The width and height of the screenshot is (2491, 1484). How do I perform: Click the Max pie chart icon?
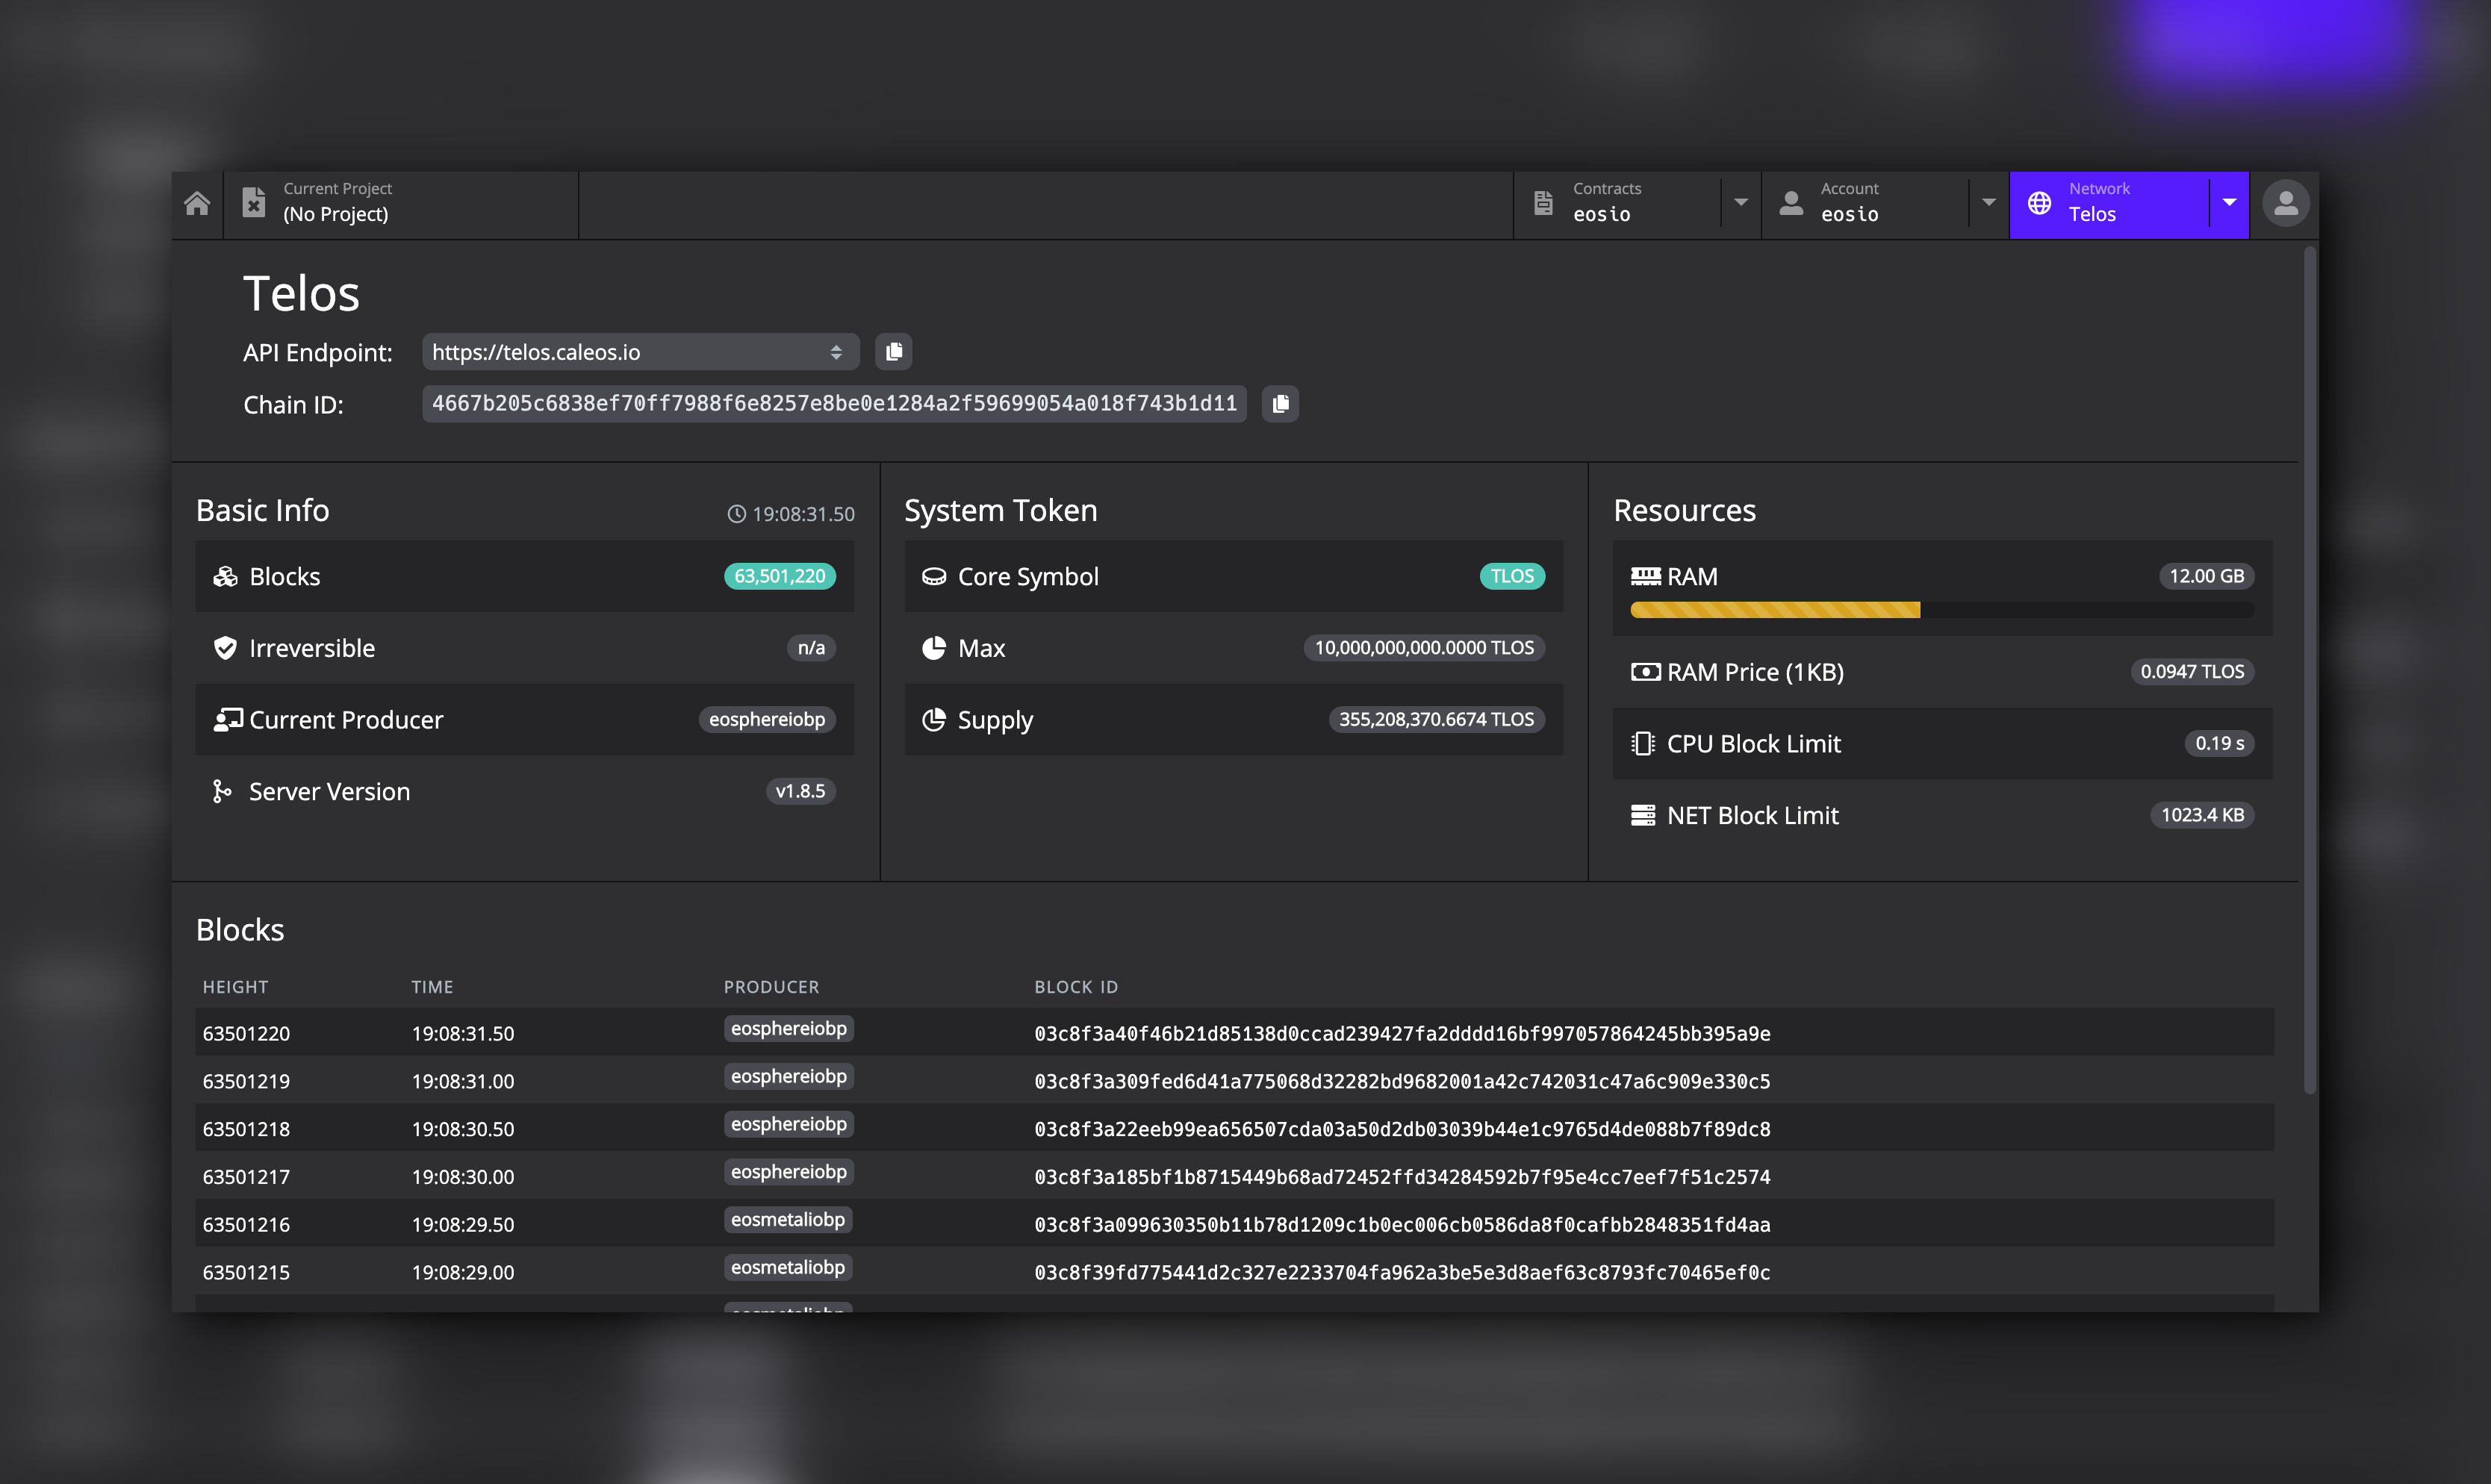(x=933, y=648)
